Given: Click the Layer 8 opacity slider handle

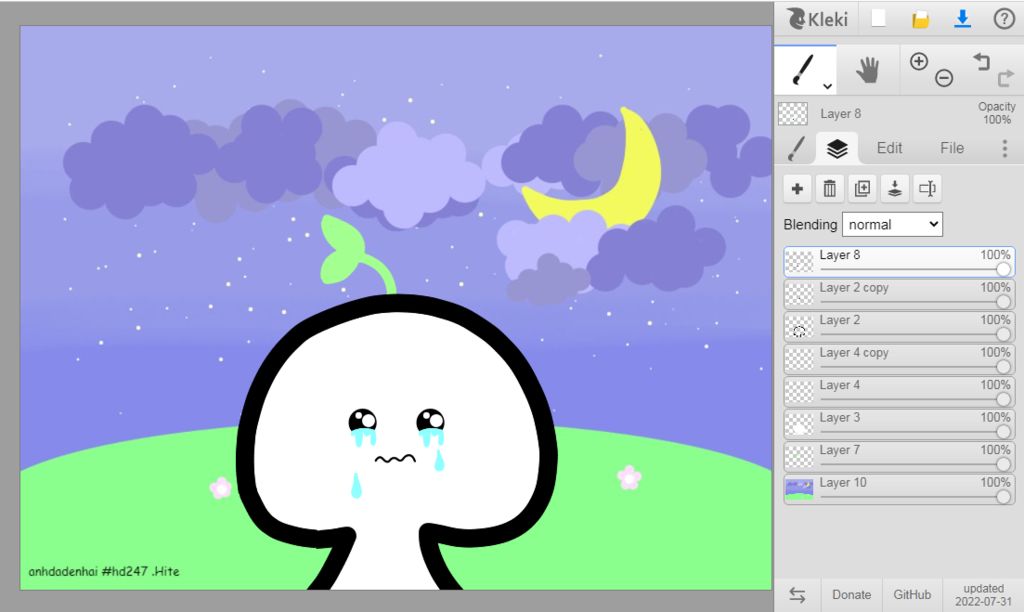Looking at the screenshot, I should pos(1003,269).
